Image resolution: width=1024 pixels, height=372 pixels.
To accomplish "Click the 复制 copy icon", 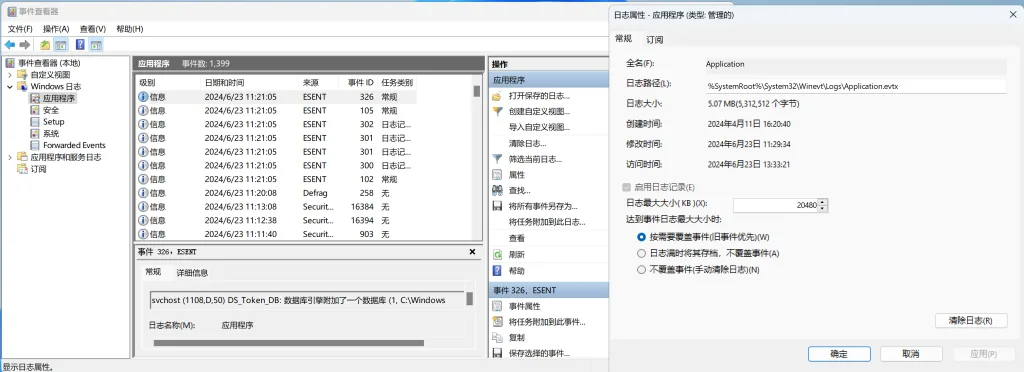I will pos(497,337).
